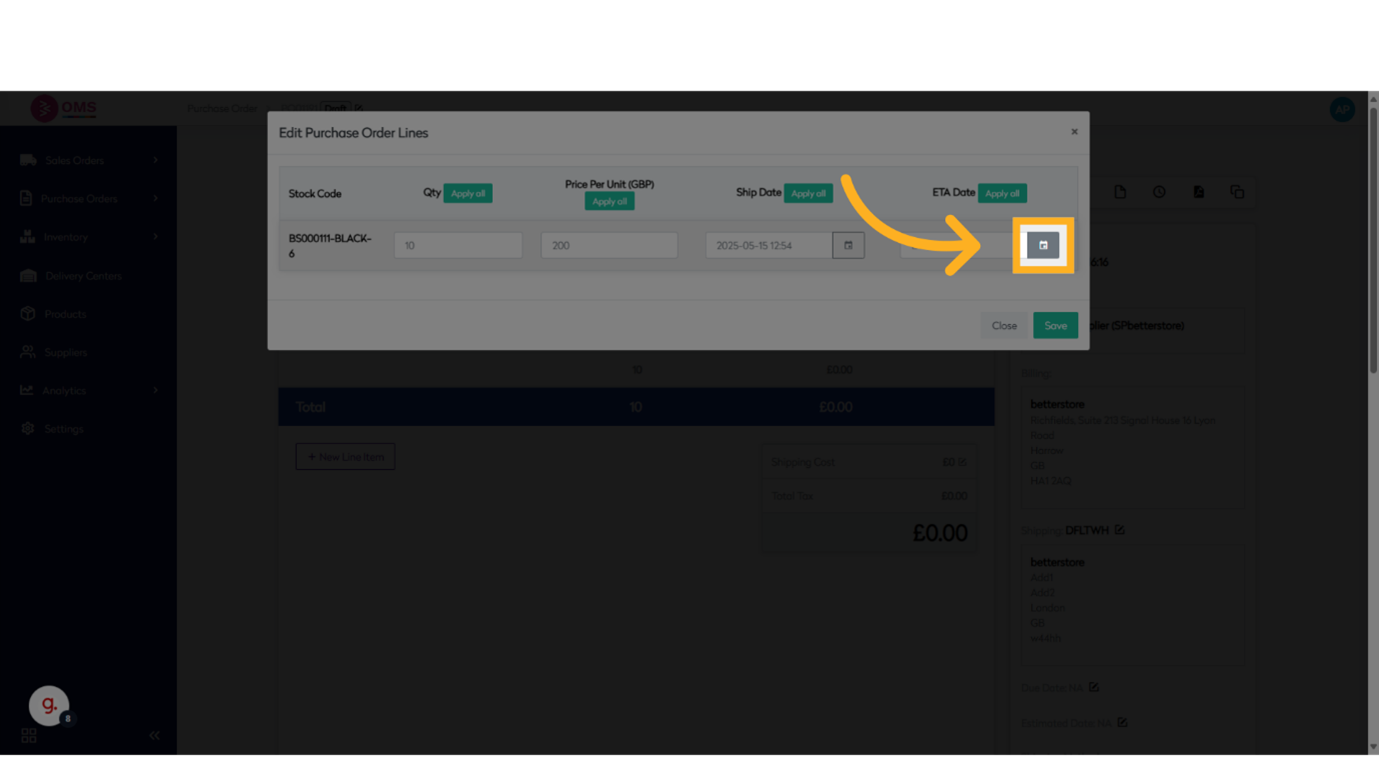
Task: Apply ETA Date to all lines
Action: point(1001,193)
